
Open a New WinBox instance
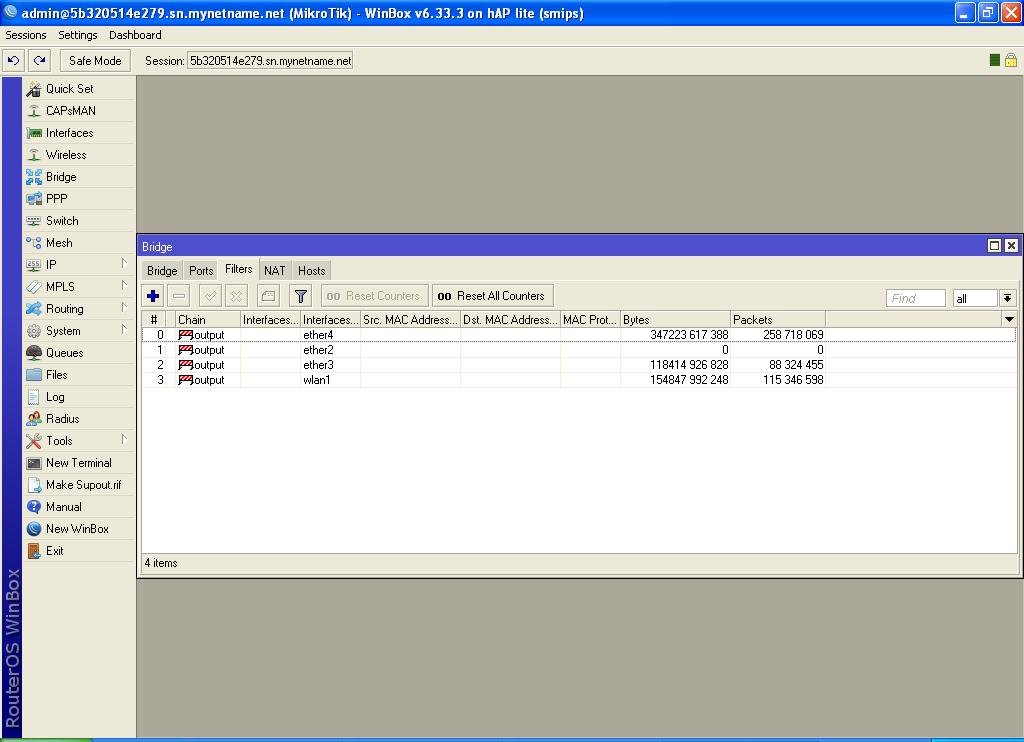coord(79,529)
